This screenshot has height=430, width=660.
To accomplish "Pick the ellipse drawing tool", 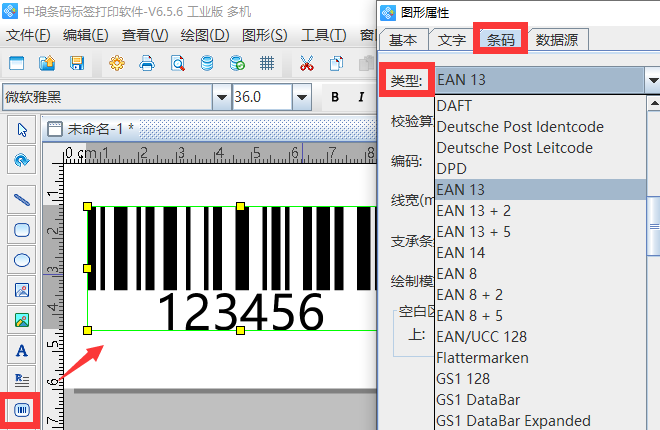I will (21, 259).
